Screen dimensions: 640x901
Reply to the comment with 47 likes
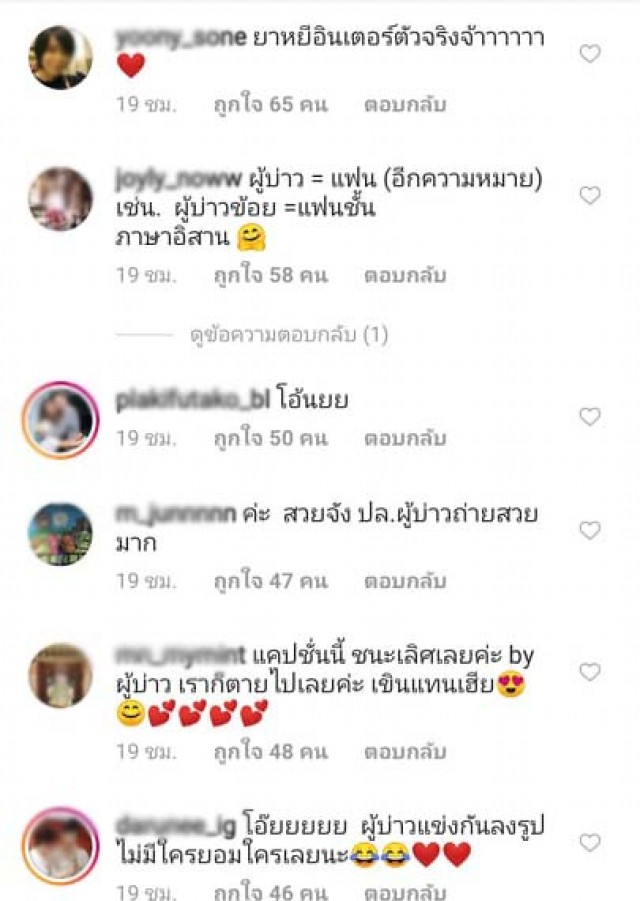pyautogui.click(x=405, y=581)
